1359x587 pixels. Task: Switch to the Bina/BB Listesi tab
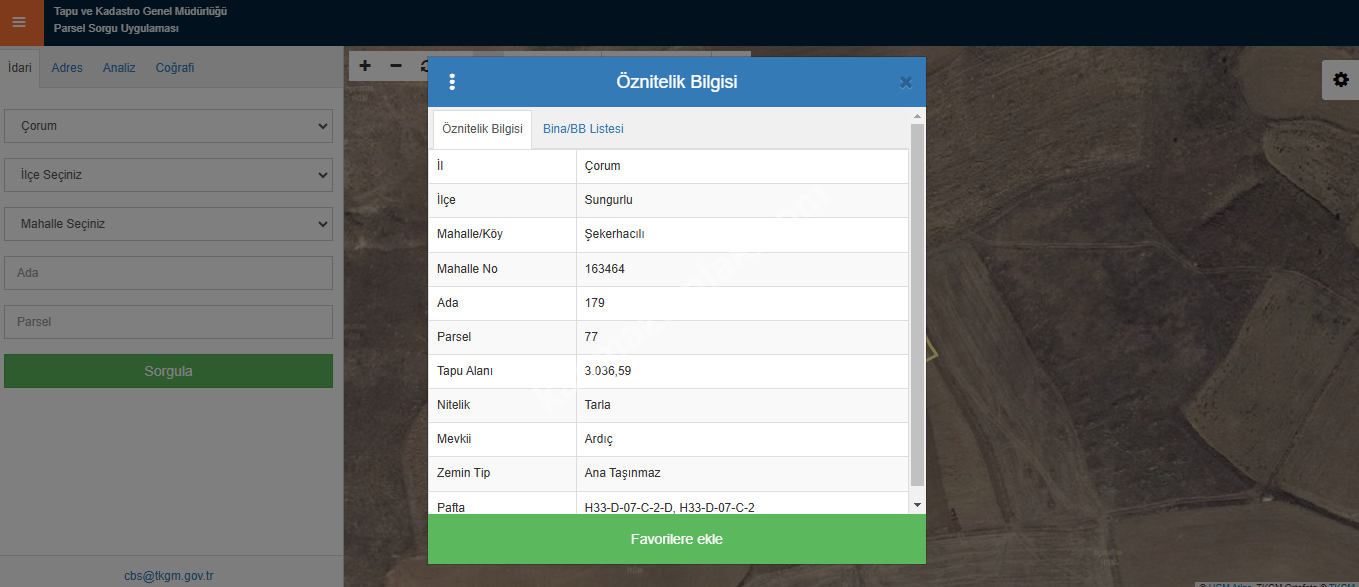(583, 129)
